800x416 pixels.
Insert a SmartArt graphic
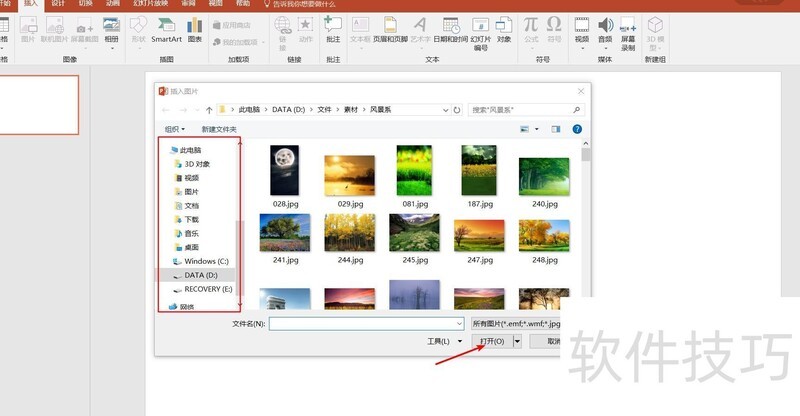click(166, 30)
